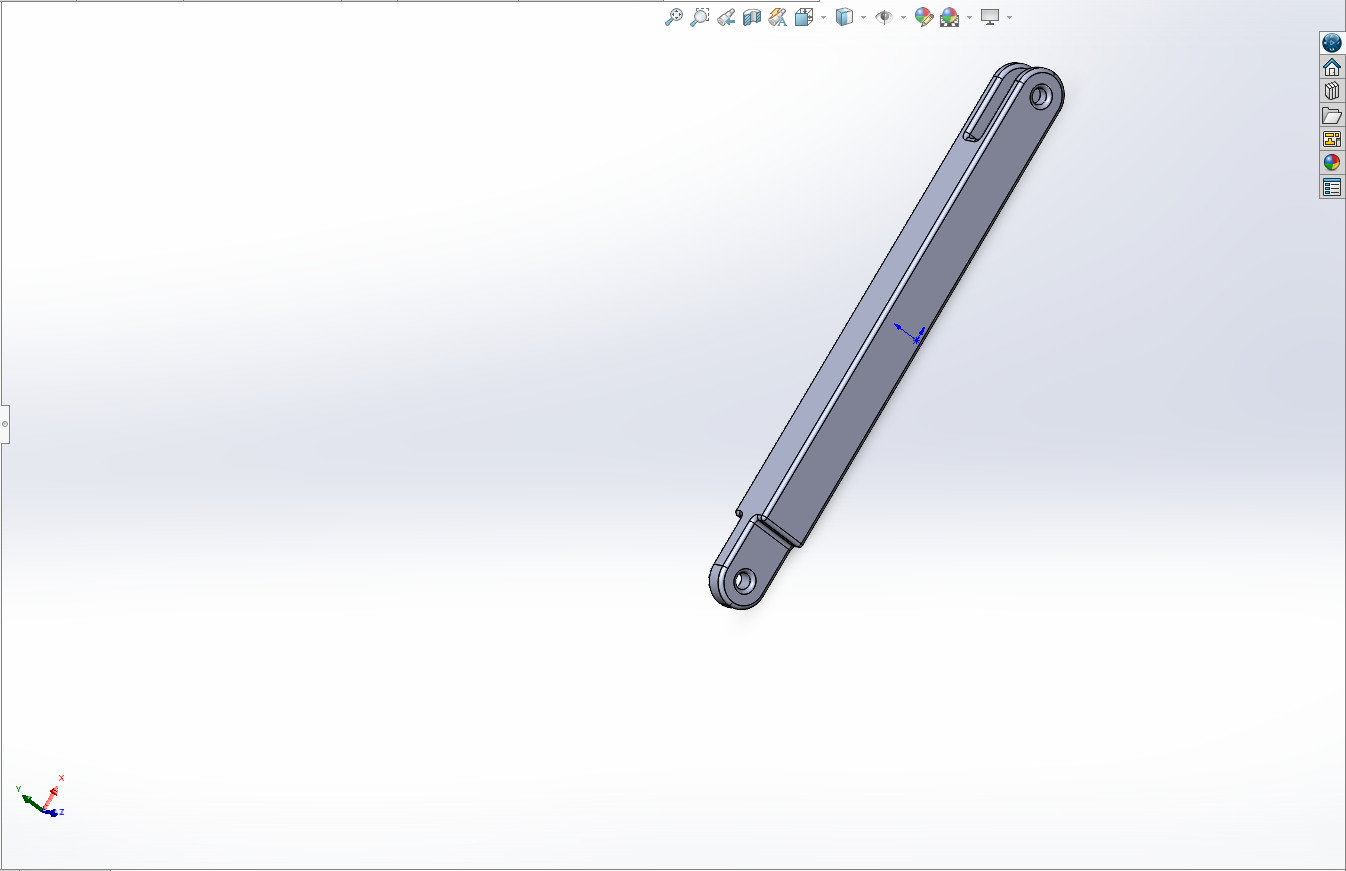1346x871 pixels.
Task: Expand the View Orientation dropdown arrow
Action: point(823,18)
